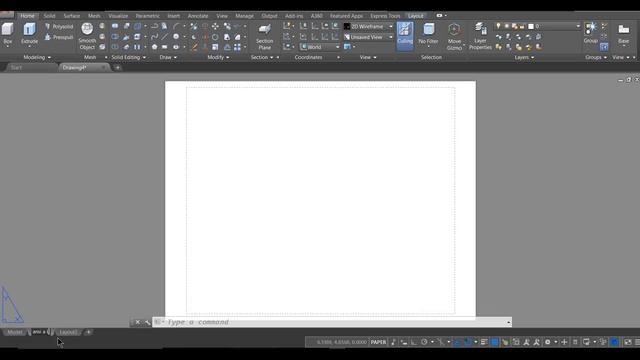Expand the Modify panel

pos(218,58)
